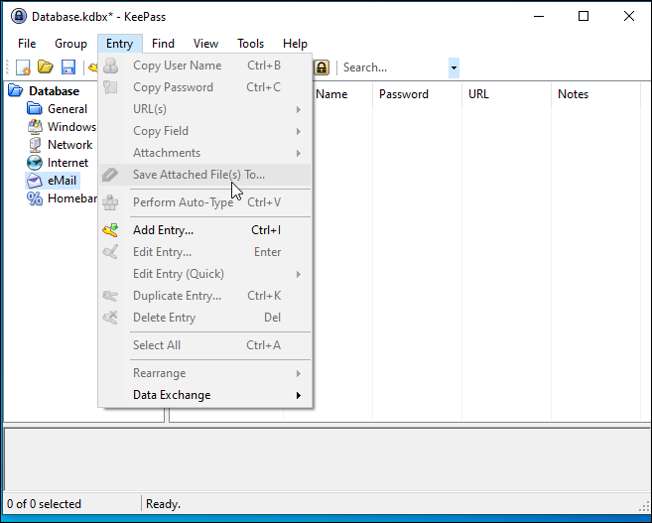Screen dimensions: 652x523
Task: Click the URL column header
Action: pos(506,94)
